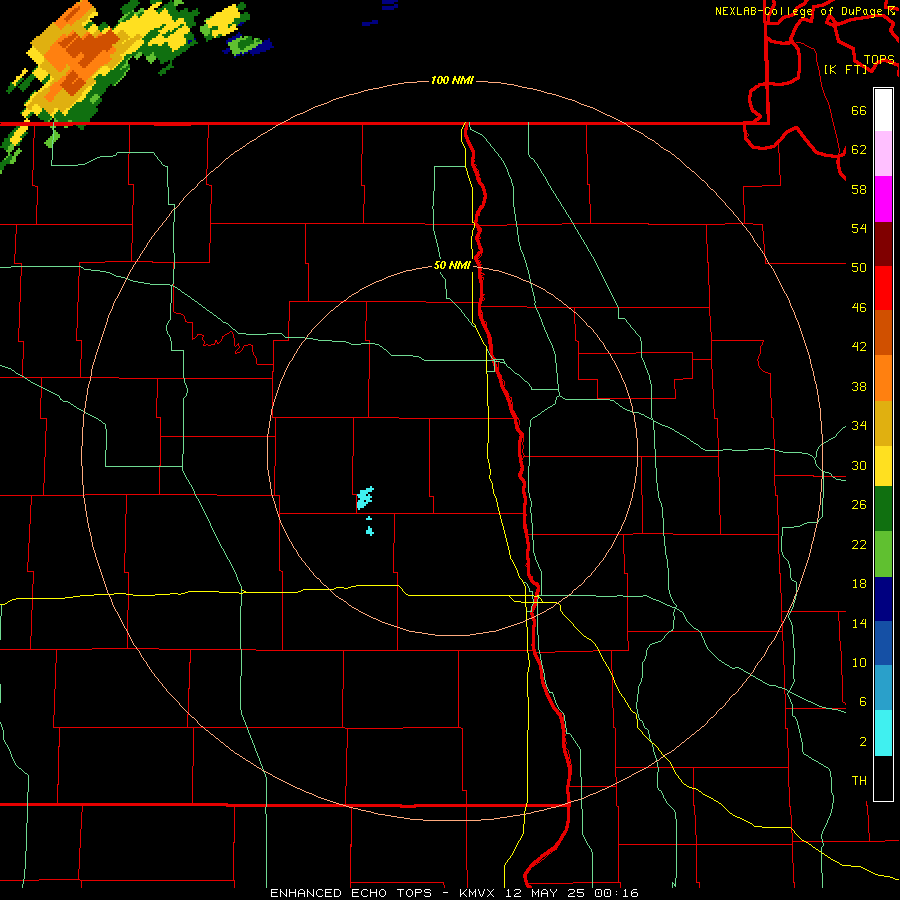Click the cyan 2 kft legend swatch
Screen dimensions: 900x900
(x=883, y=733)
